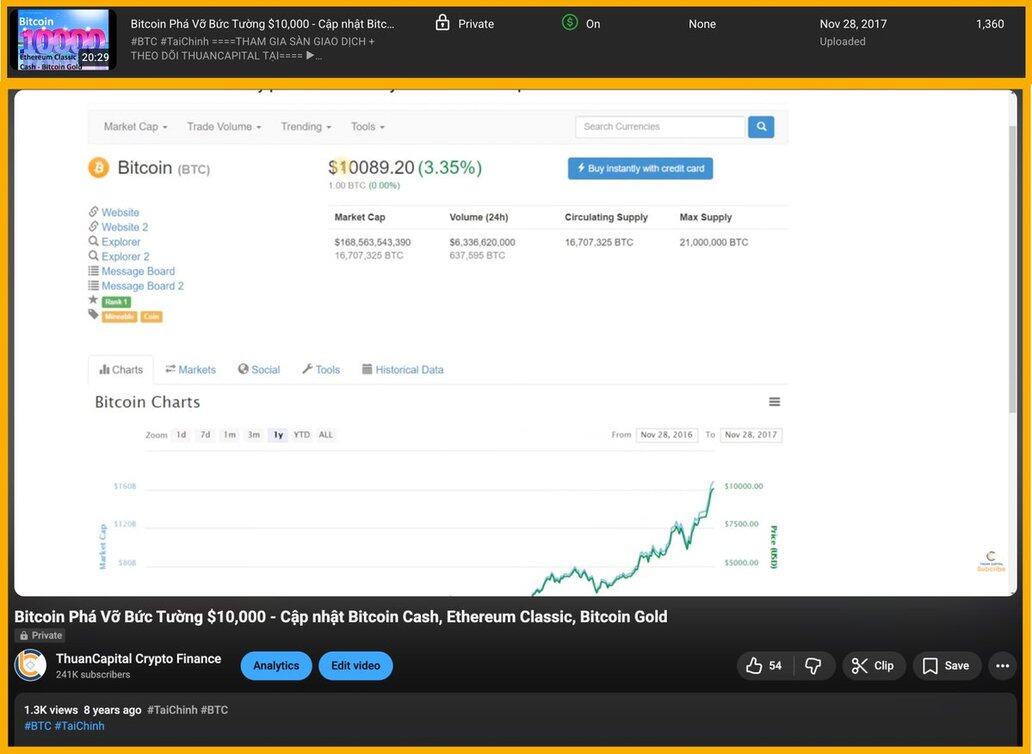The height and width of the screenshot is (754, 1032).
Task: Expand the Trade Volume dropdown
Action: [224, 127]
